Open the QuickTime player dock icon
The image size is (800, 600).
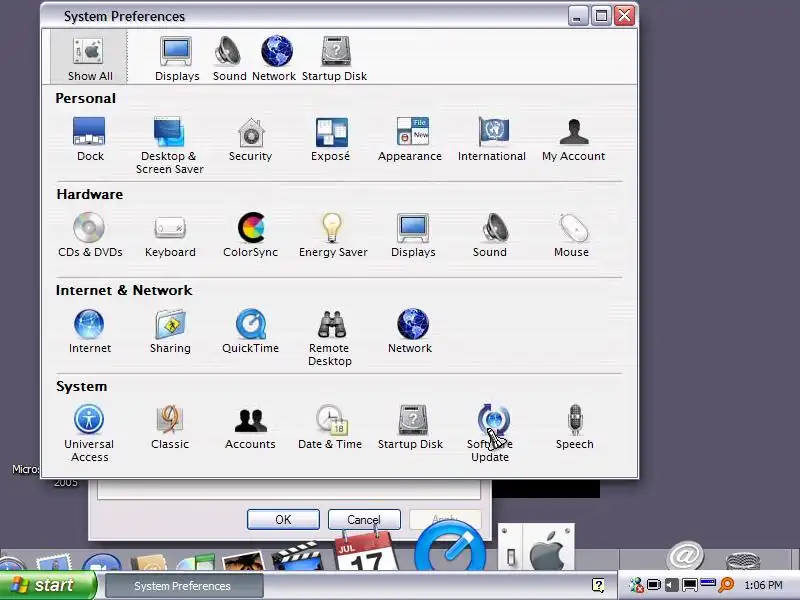(450, 547)
